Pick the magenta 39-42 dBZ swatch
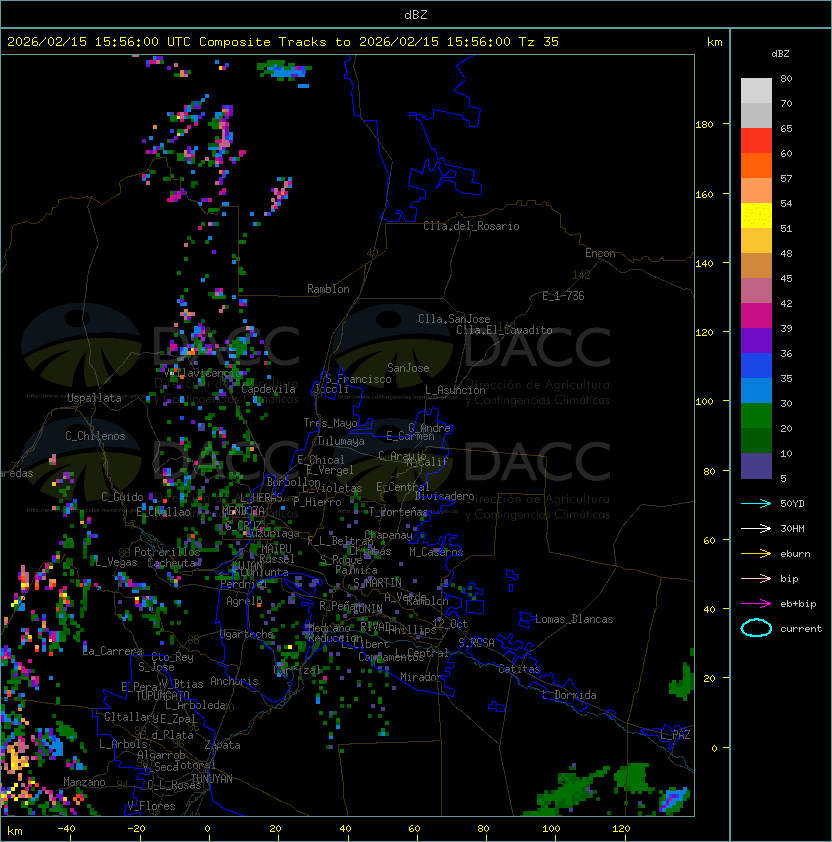 [x=756, y=315]
